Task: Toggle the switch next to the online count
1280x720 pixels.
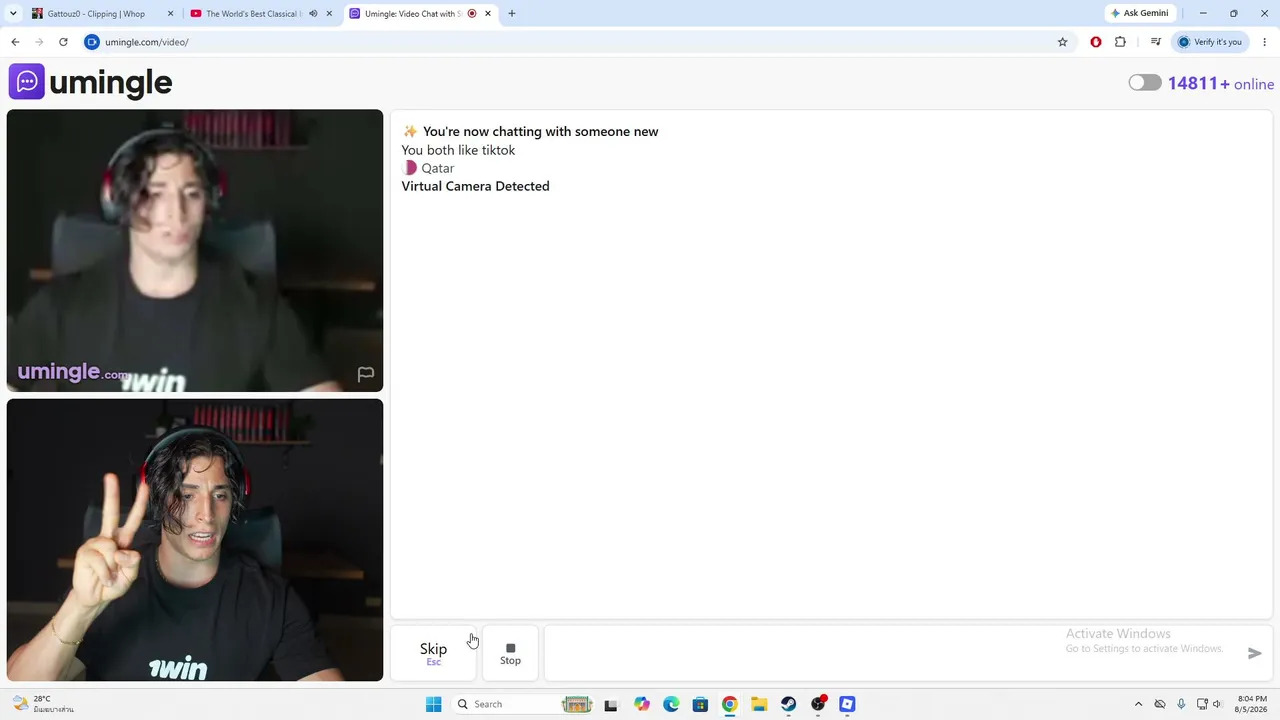Action: tap(1145, 83)
